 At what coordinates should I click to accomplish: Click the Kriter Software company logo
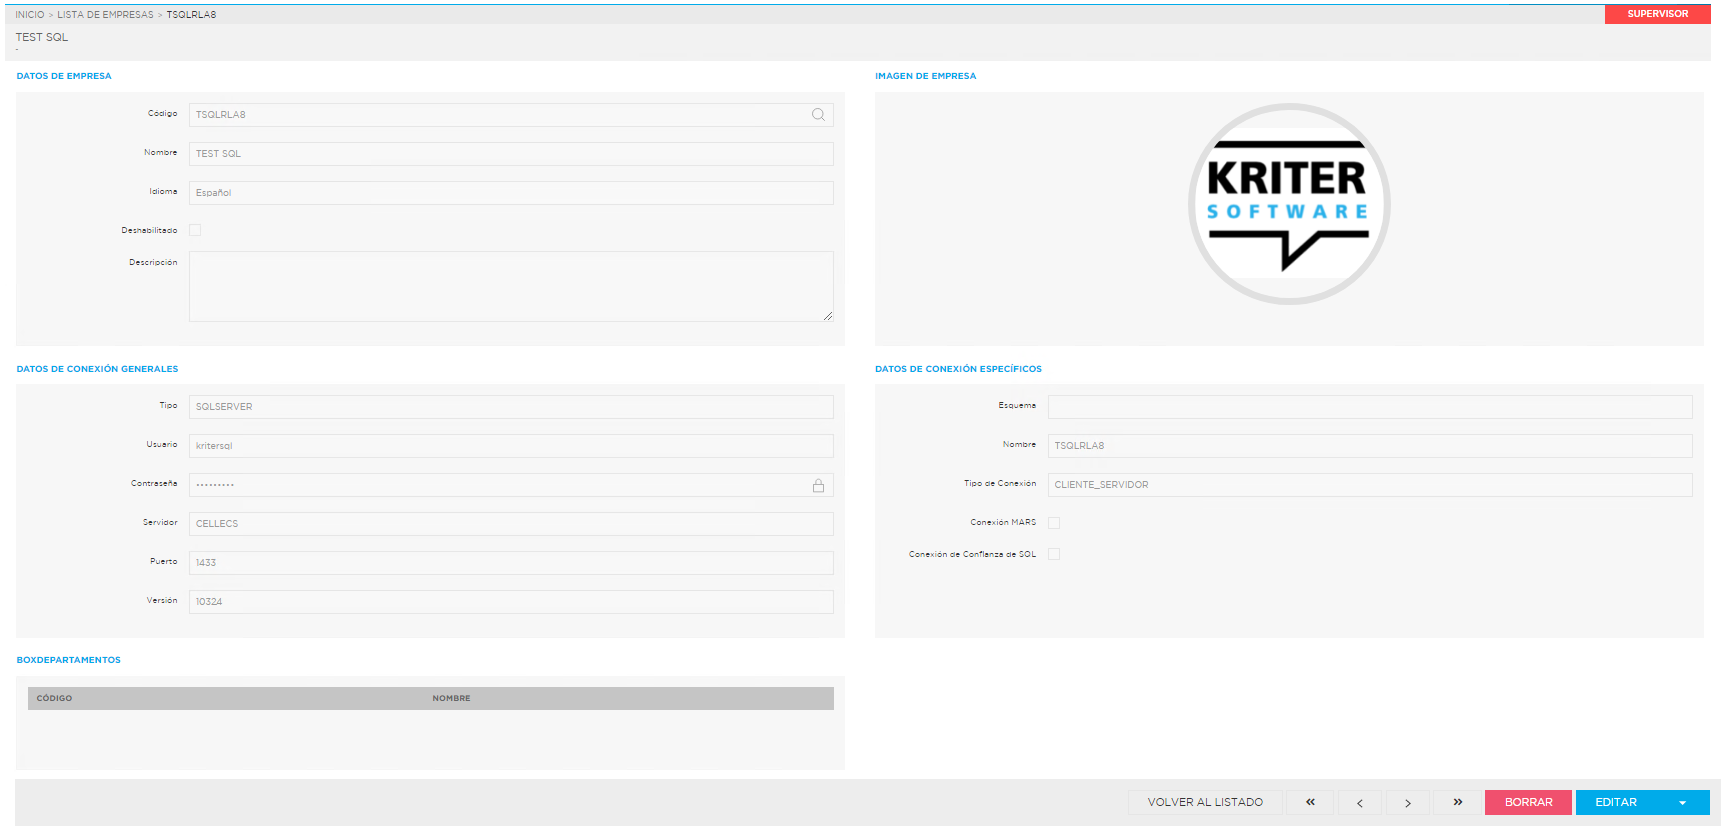click(x=1289, y=204)
